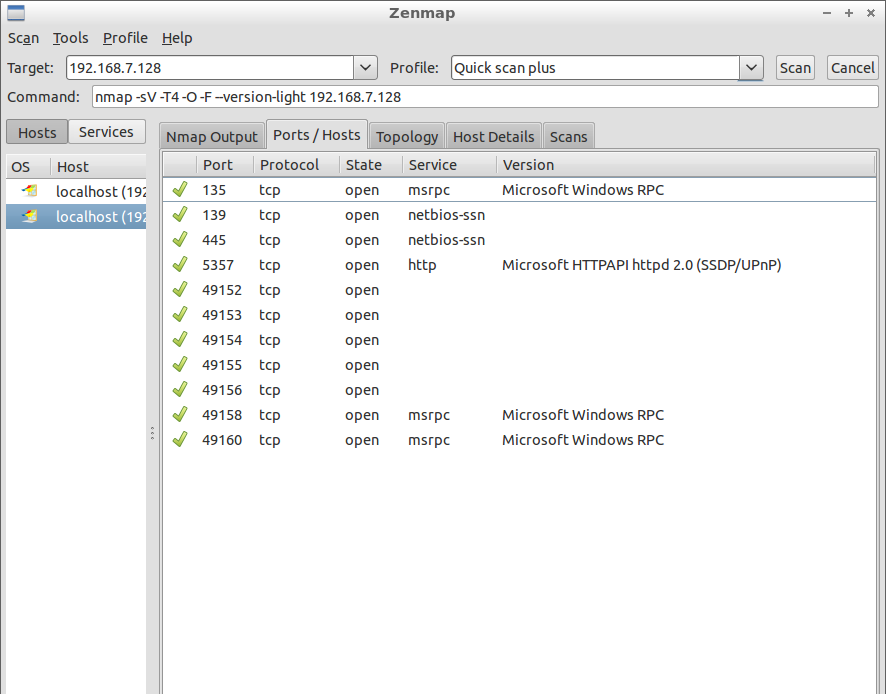Click the port number 49152 cell

tap(222, 290)
